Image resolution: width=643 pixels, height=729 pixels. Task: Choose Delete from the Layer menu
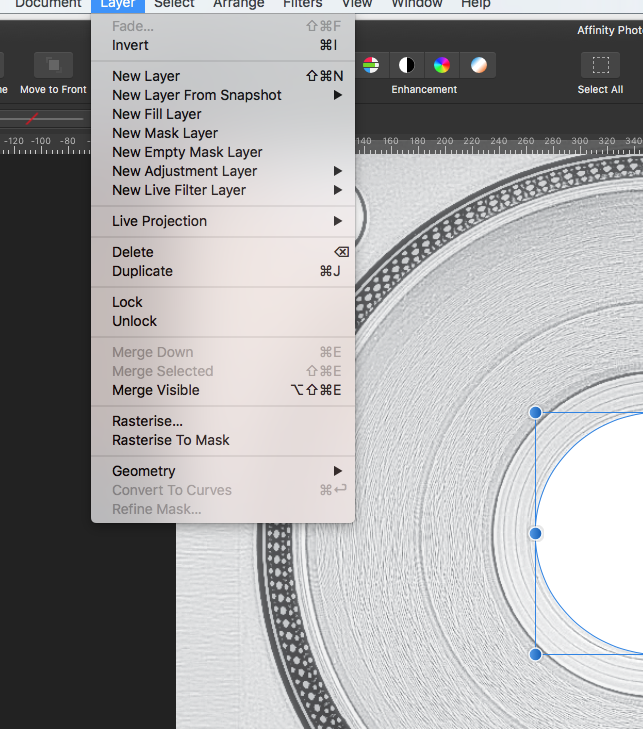click(223, 252)
